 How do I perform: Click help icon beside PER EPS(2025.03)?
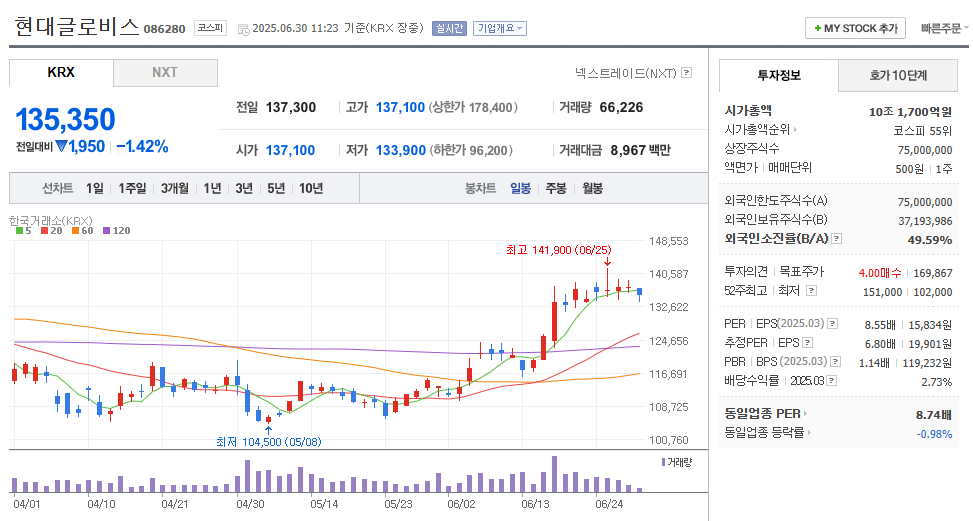(x=833, y=324)
